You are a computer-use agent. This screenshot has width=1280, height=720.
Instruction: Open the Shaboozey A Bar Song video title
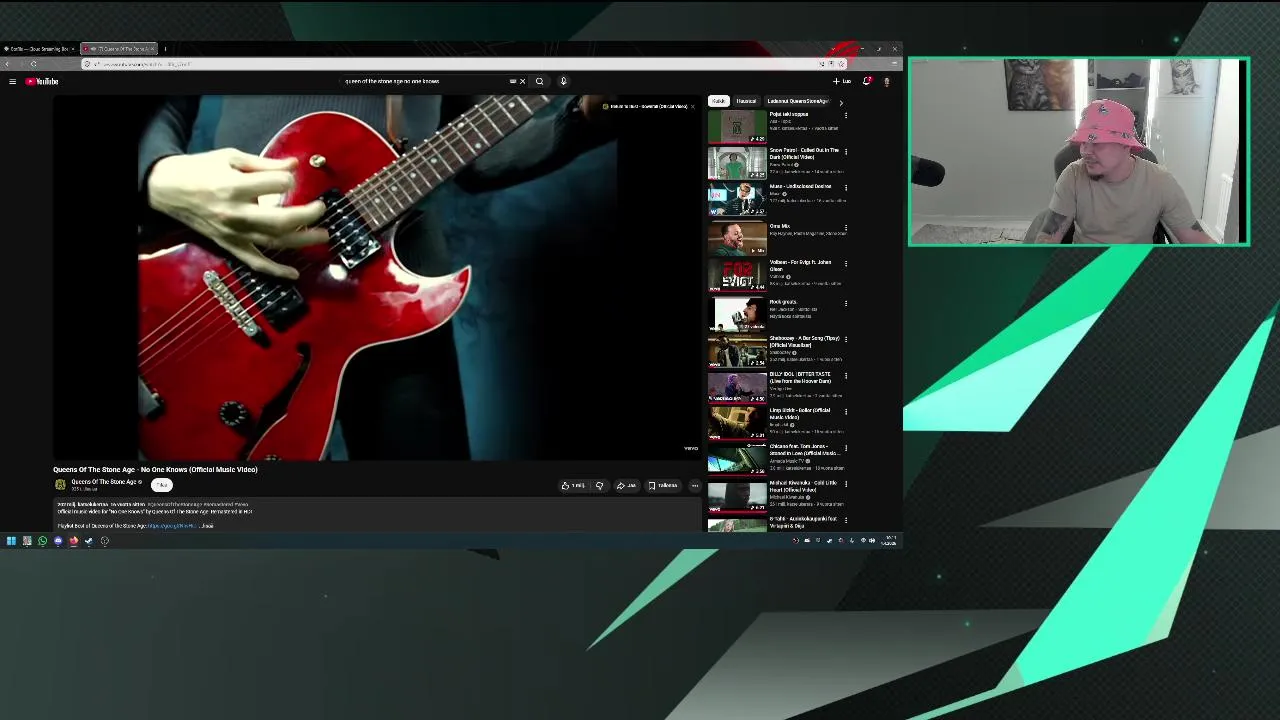coord(804,341)
